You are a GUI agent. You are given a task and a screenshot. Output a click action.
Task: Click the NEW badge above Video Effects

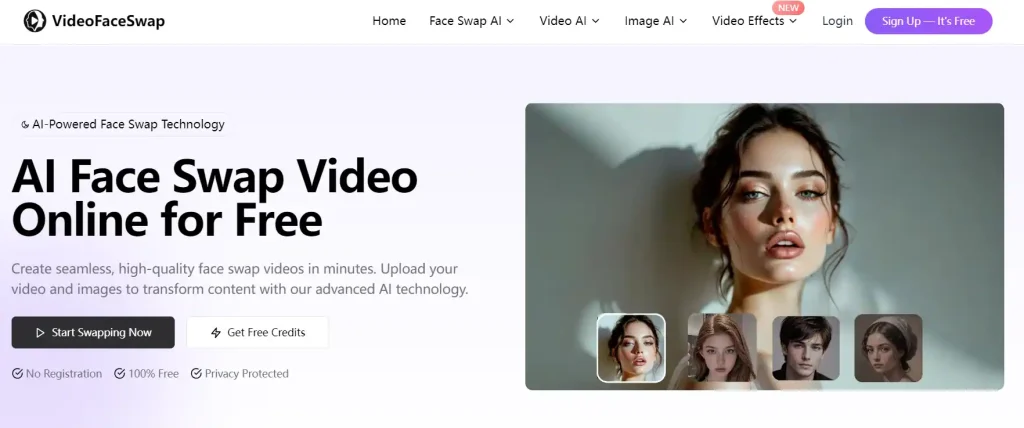(x=788, y=7)
